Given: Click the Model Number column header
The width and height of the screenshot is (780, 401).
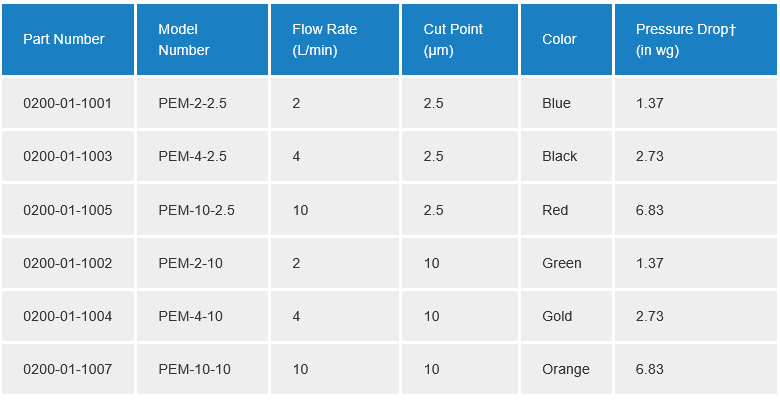Looking at the screenshot, I should [184, 40].
